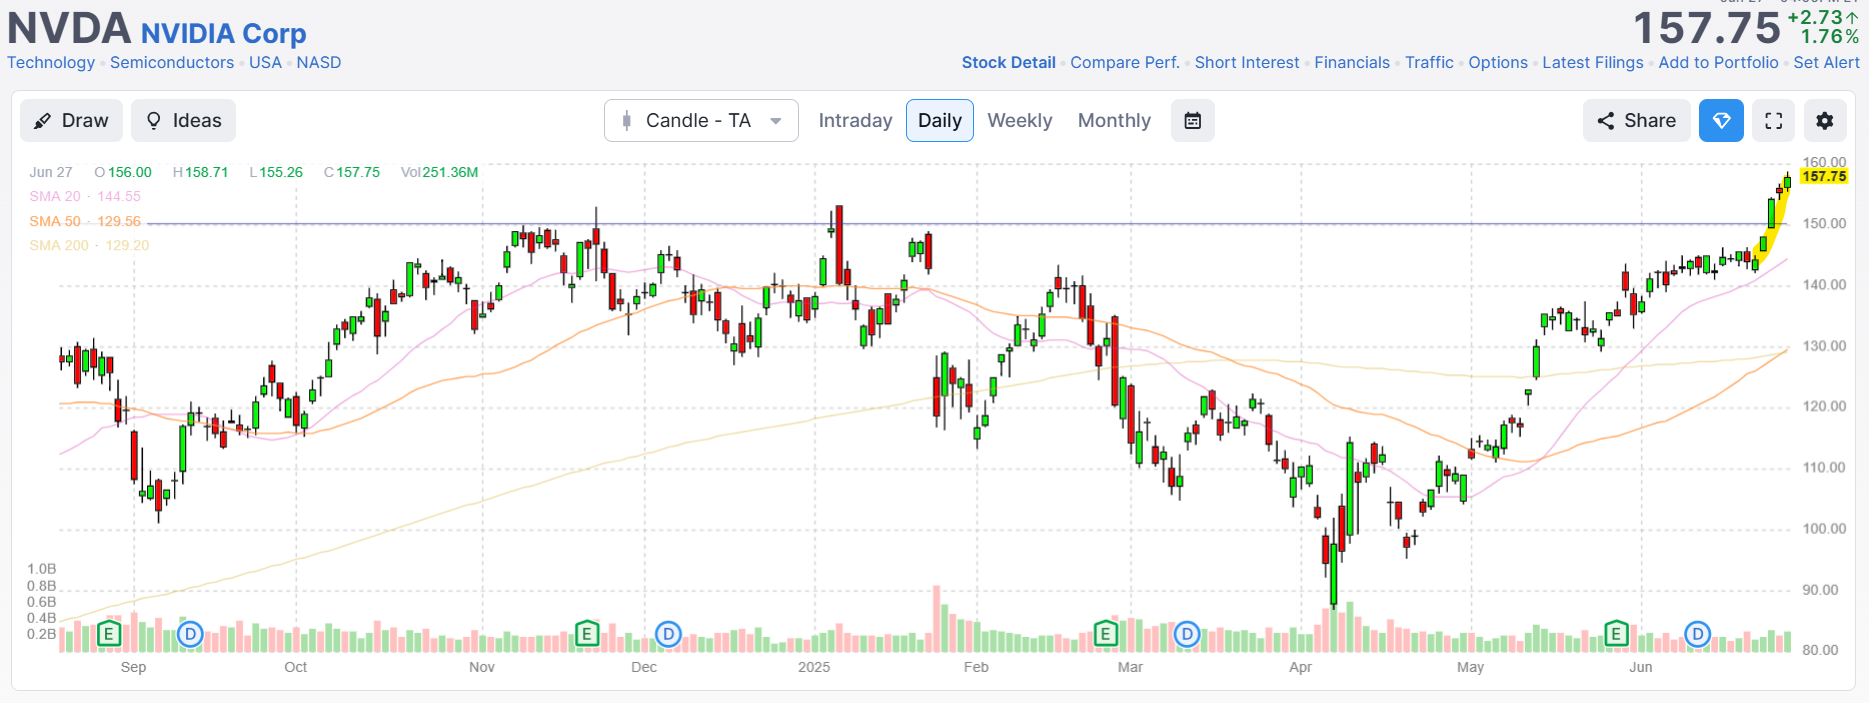Click the SMA 50 indicator label
The width and height of the screenshot is (1869, 703).
[x=85, y=221]
